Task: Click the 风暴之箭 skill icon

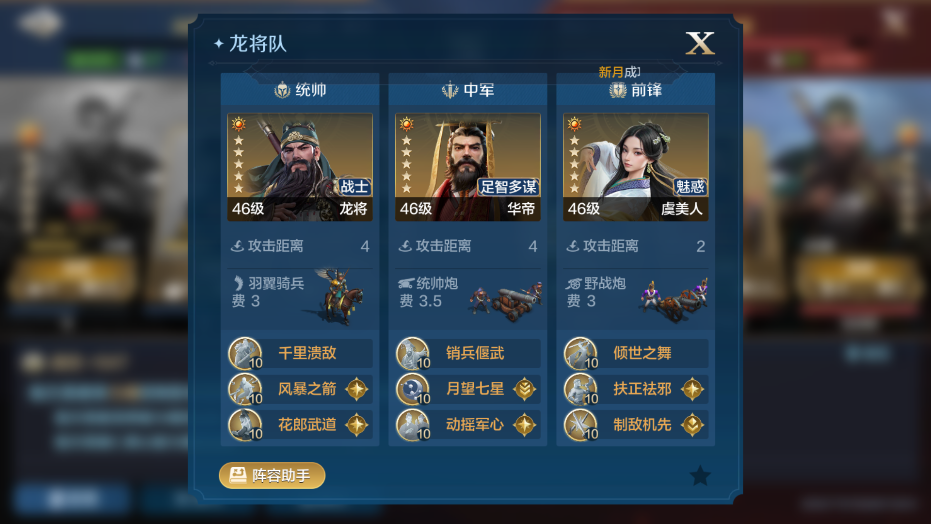Action: [x=245, y=389]
